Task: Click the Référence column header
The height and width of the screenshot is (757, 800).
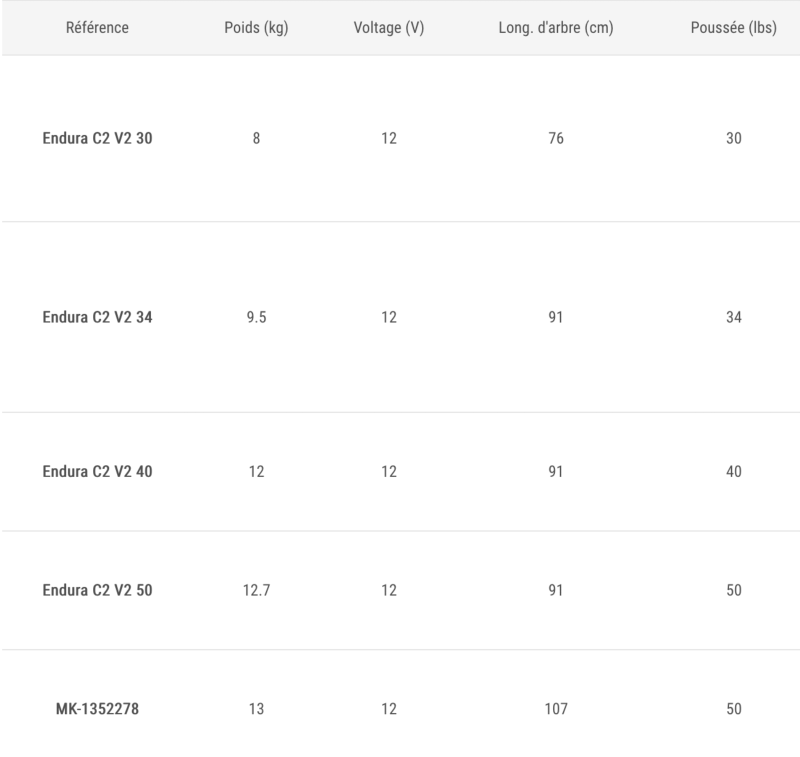Action: point(97,28)
